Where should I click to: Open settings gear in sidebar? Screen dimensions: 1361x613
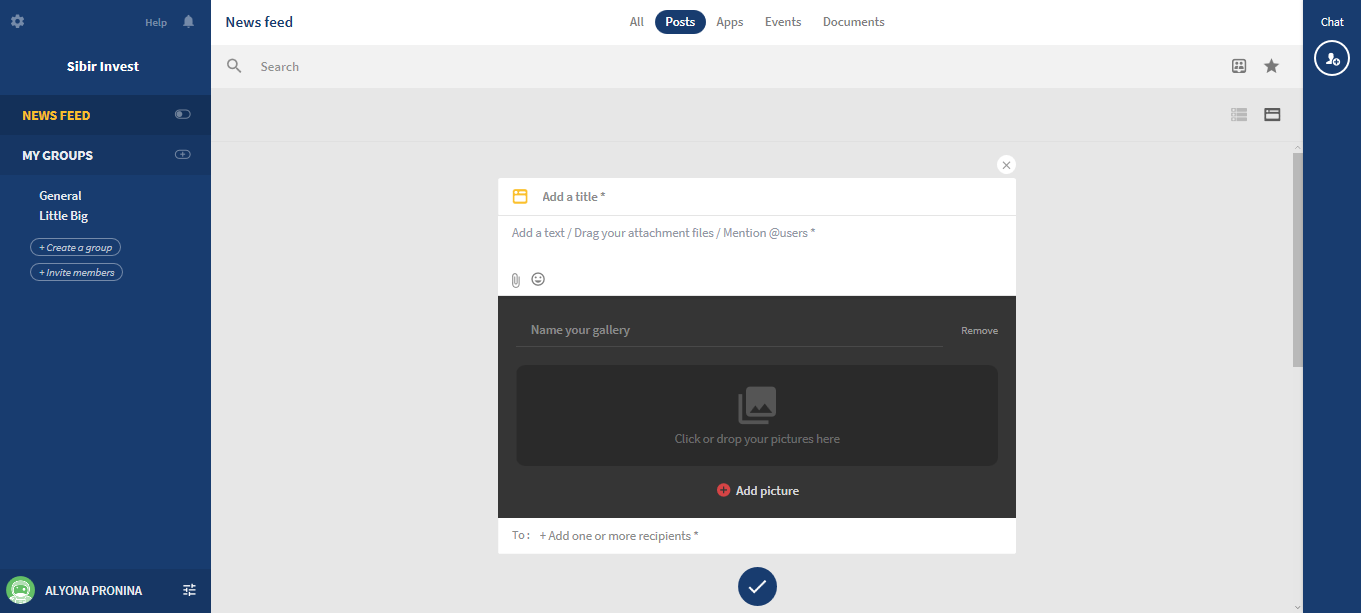17,21
